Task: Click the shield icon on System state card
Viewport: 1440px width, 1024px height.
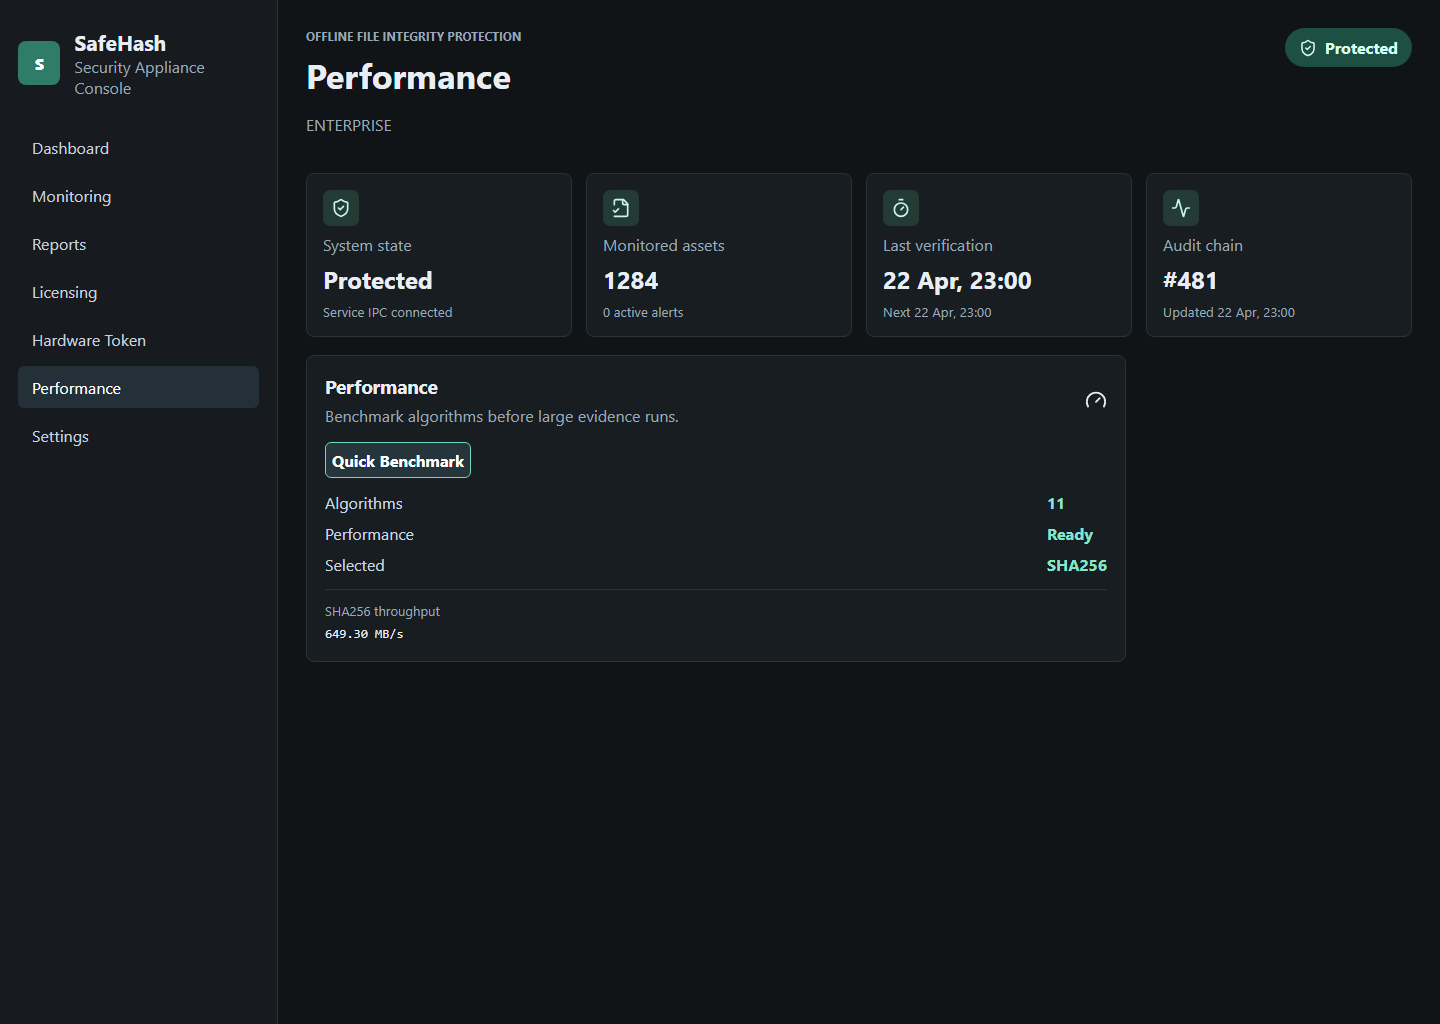Action: tap(341, 208)
